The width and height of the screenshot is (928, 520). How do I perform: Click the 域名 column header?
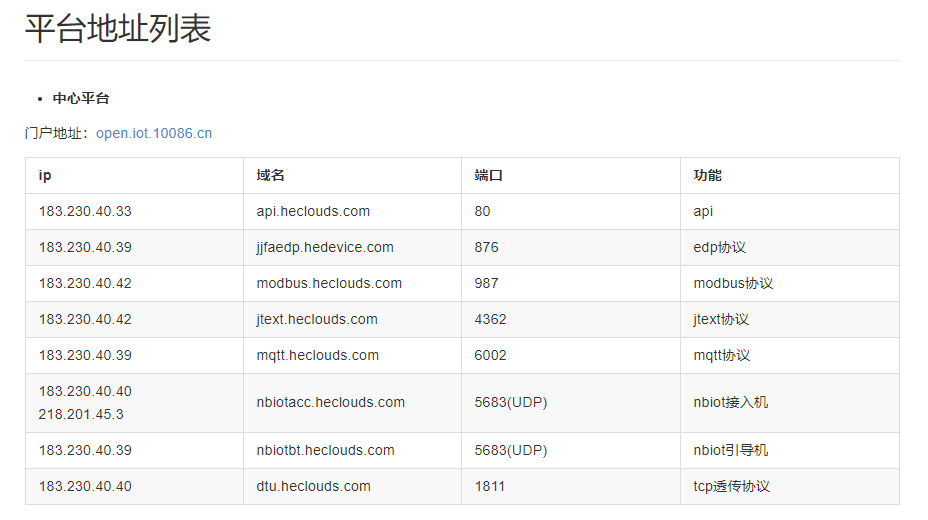pos(270,175)
